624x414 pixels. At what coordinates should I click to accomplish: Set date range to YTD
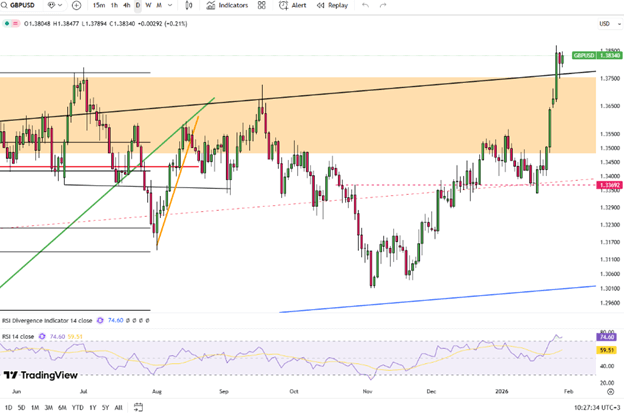[77, 408]
